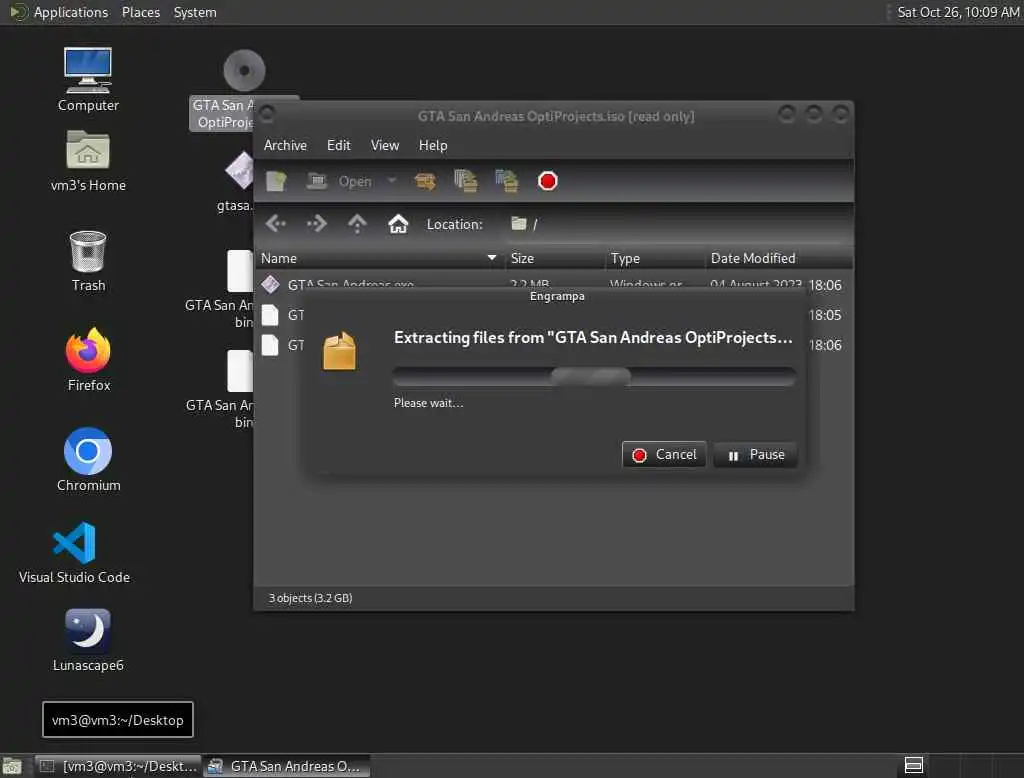The height and width of the screenshot is (778, 1024).
Task: Go forward with the right arrow
Action: pyautogui.click(x=317, y=224)
